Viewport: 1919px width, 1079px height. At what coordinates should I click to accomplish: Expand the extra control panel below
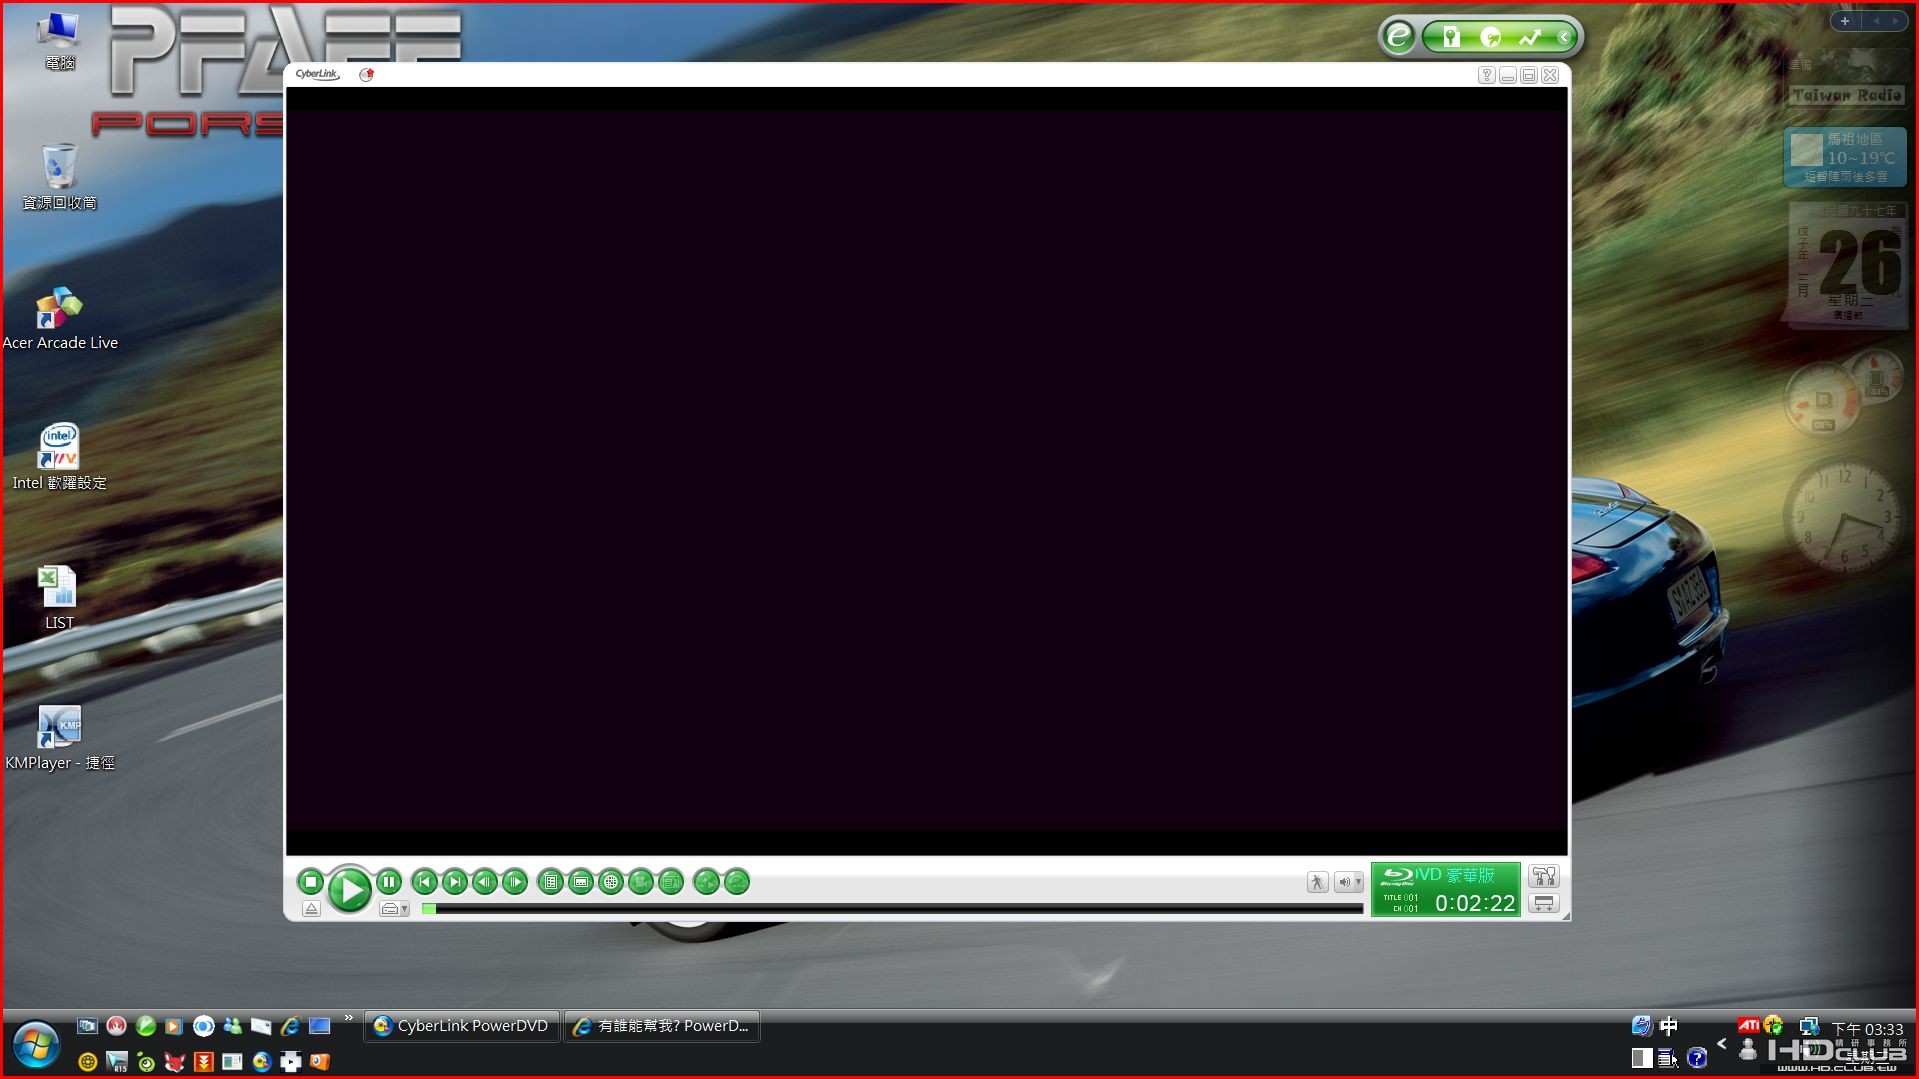(1544, 904)
